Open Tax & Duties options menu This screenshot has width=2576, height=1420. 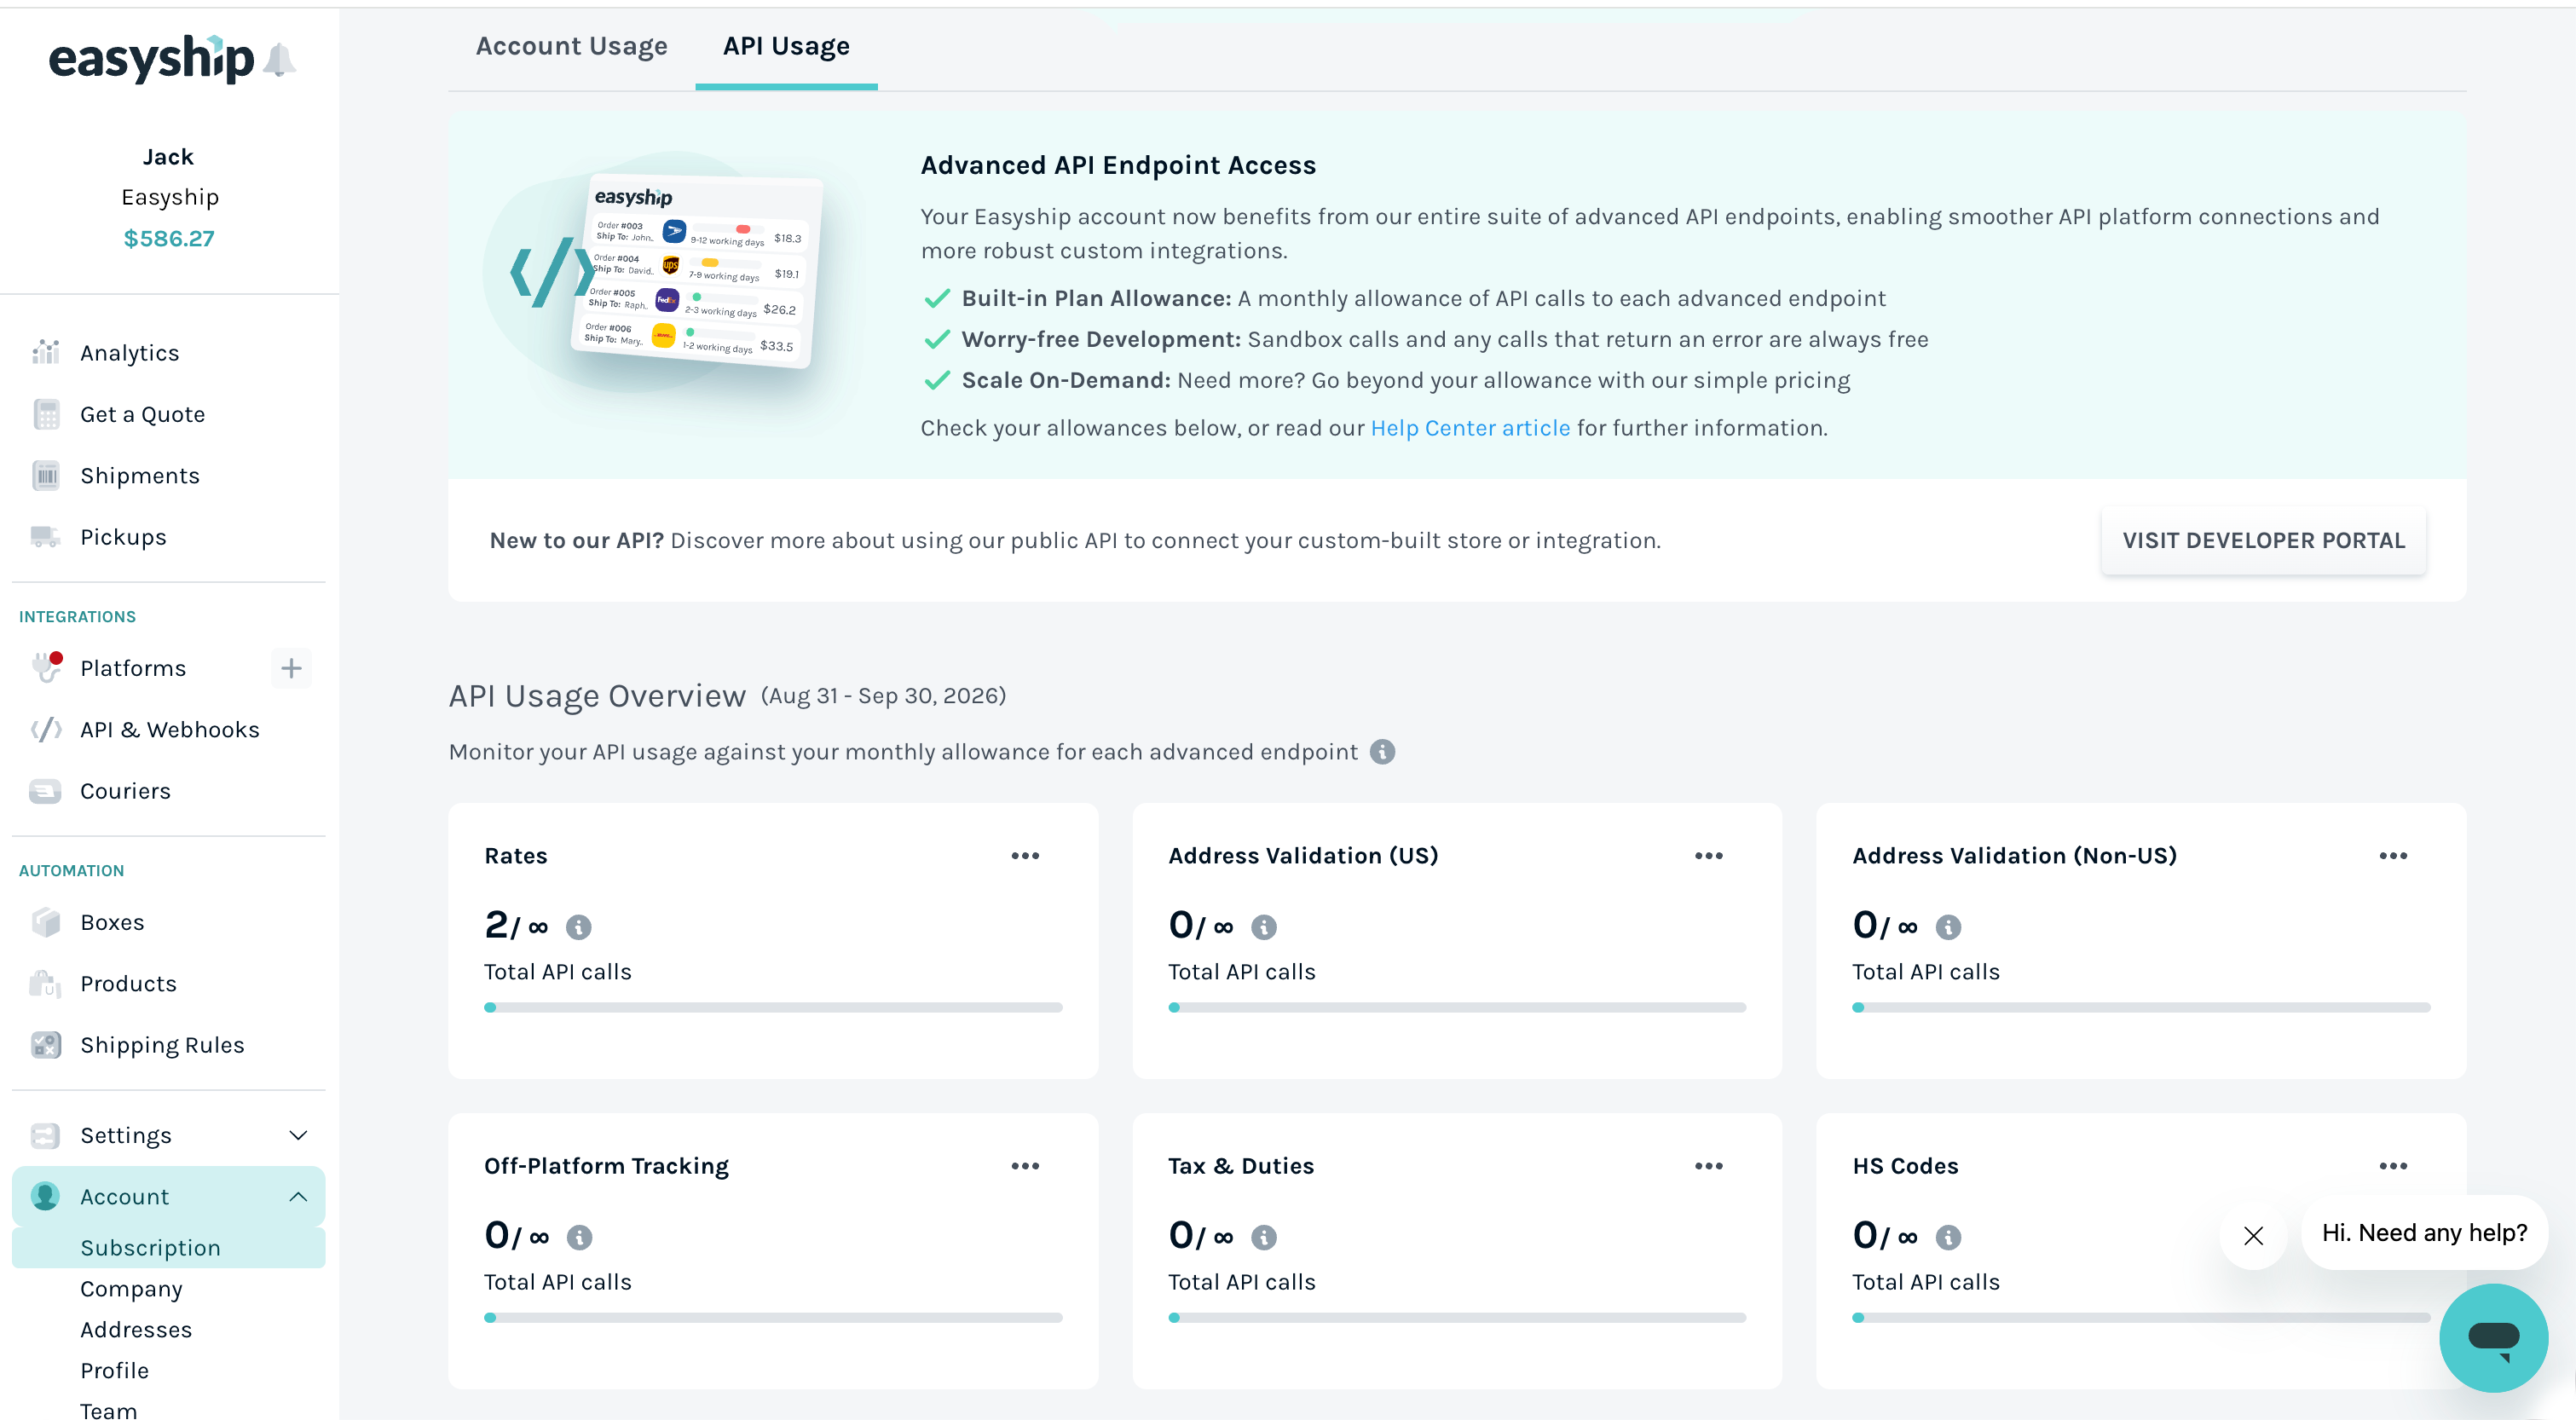[x=1709, y=1166]
